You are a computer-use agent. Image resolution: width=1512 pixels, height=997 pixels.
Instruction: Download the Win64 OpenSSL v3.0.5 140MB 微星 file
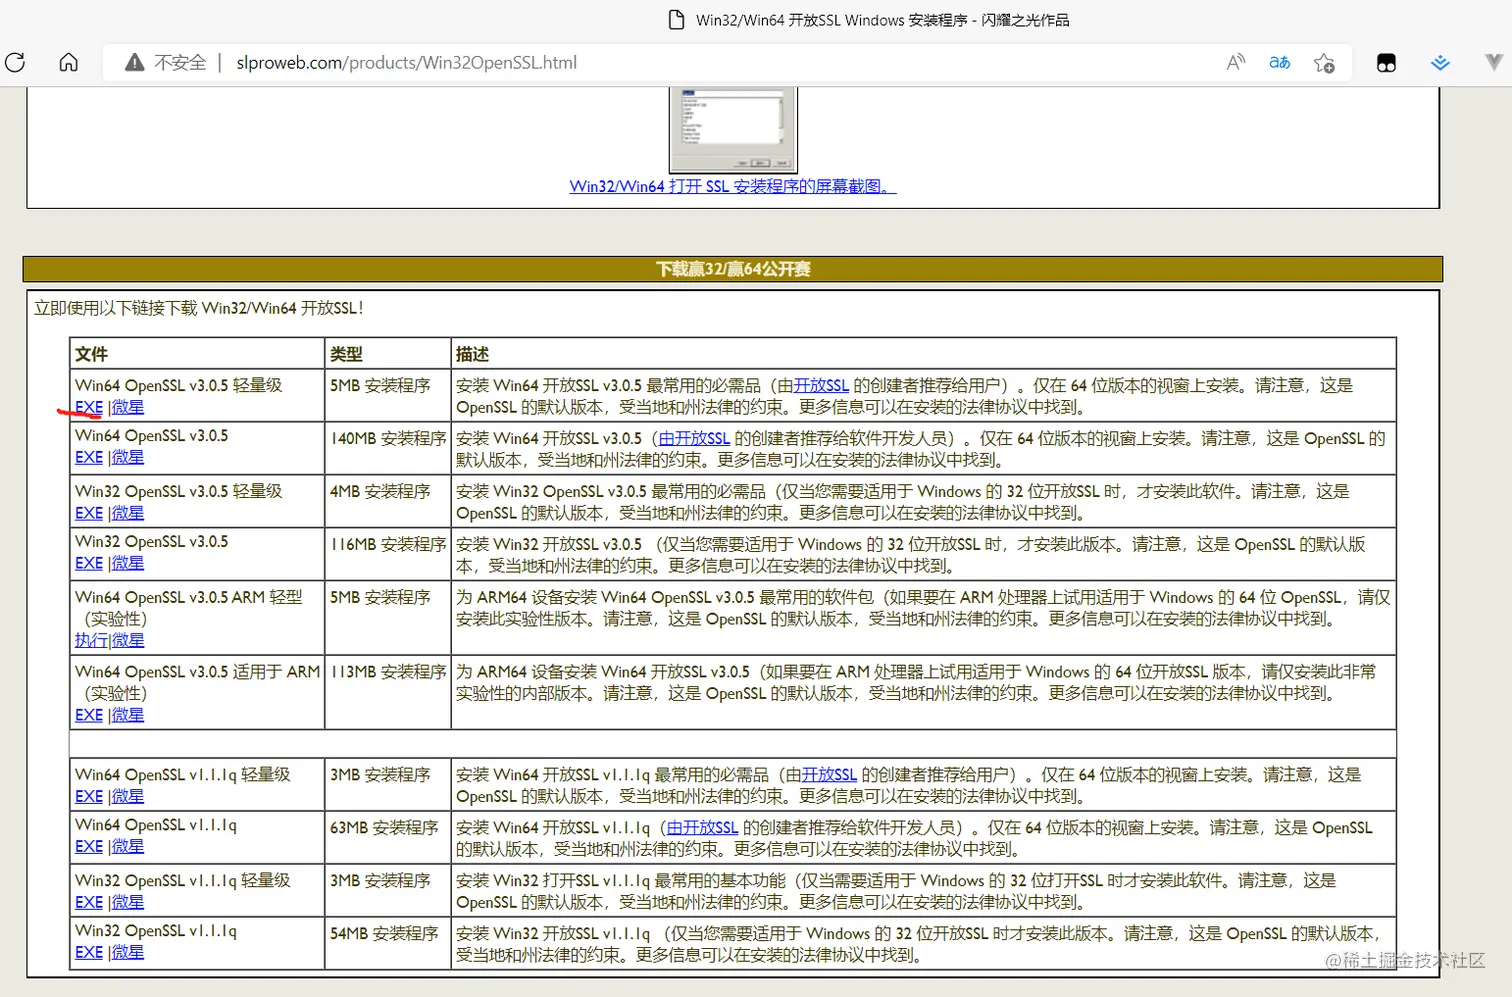click(127, 457)
